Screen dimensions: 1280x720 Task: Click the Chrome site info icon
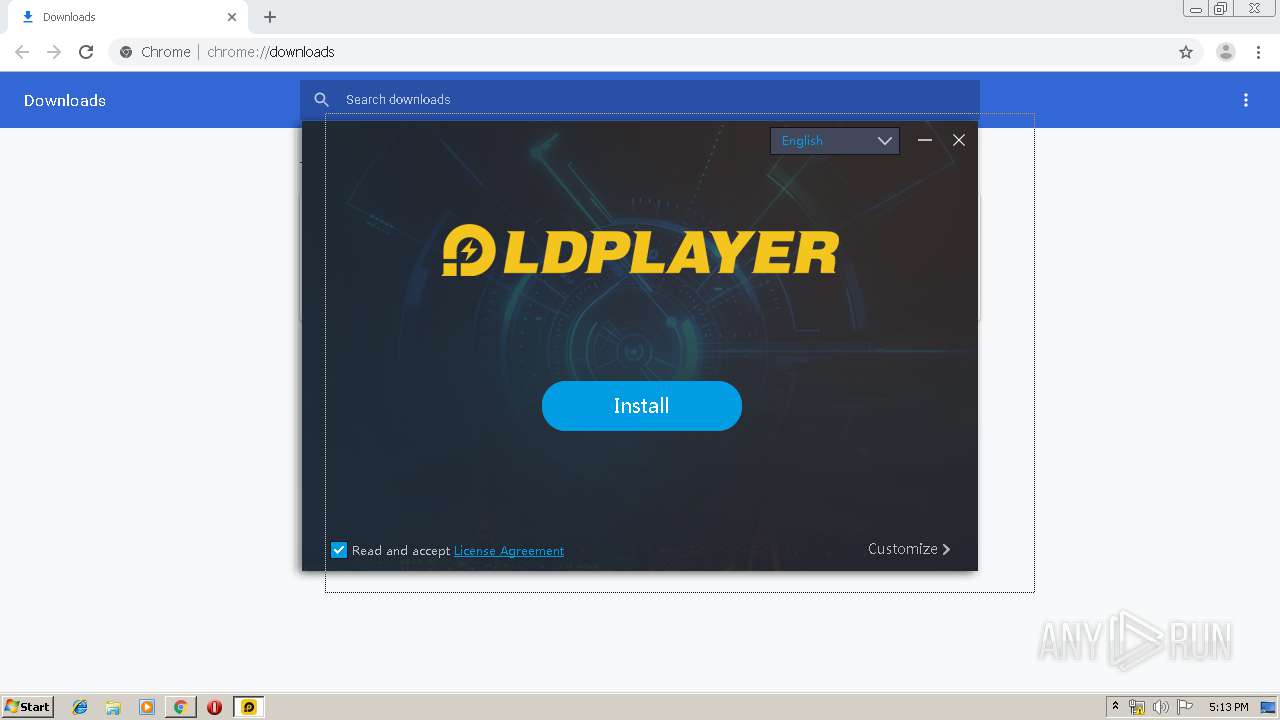[126, 52]
